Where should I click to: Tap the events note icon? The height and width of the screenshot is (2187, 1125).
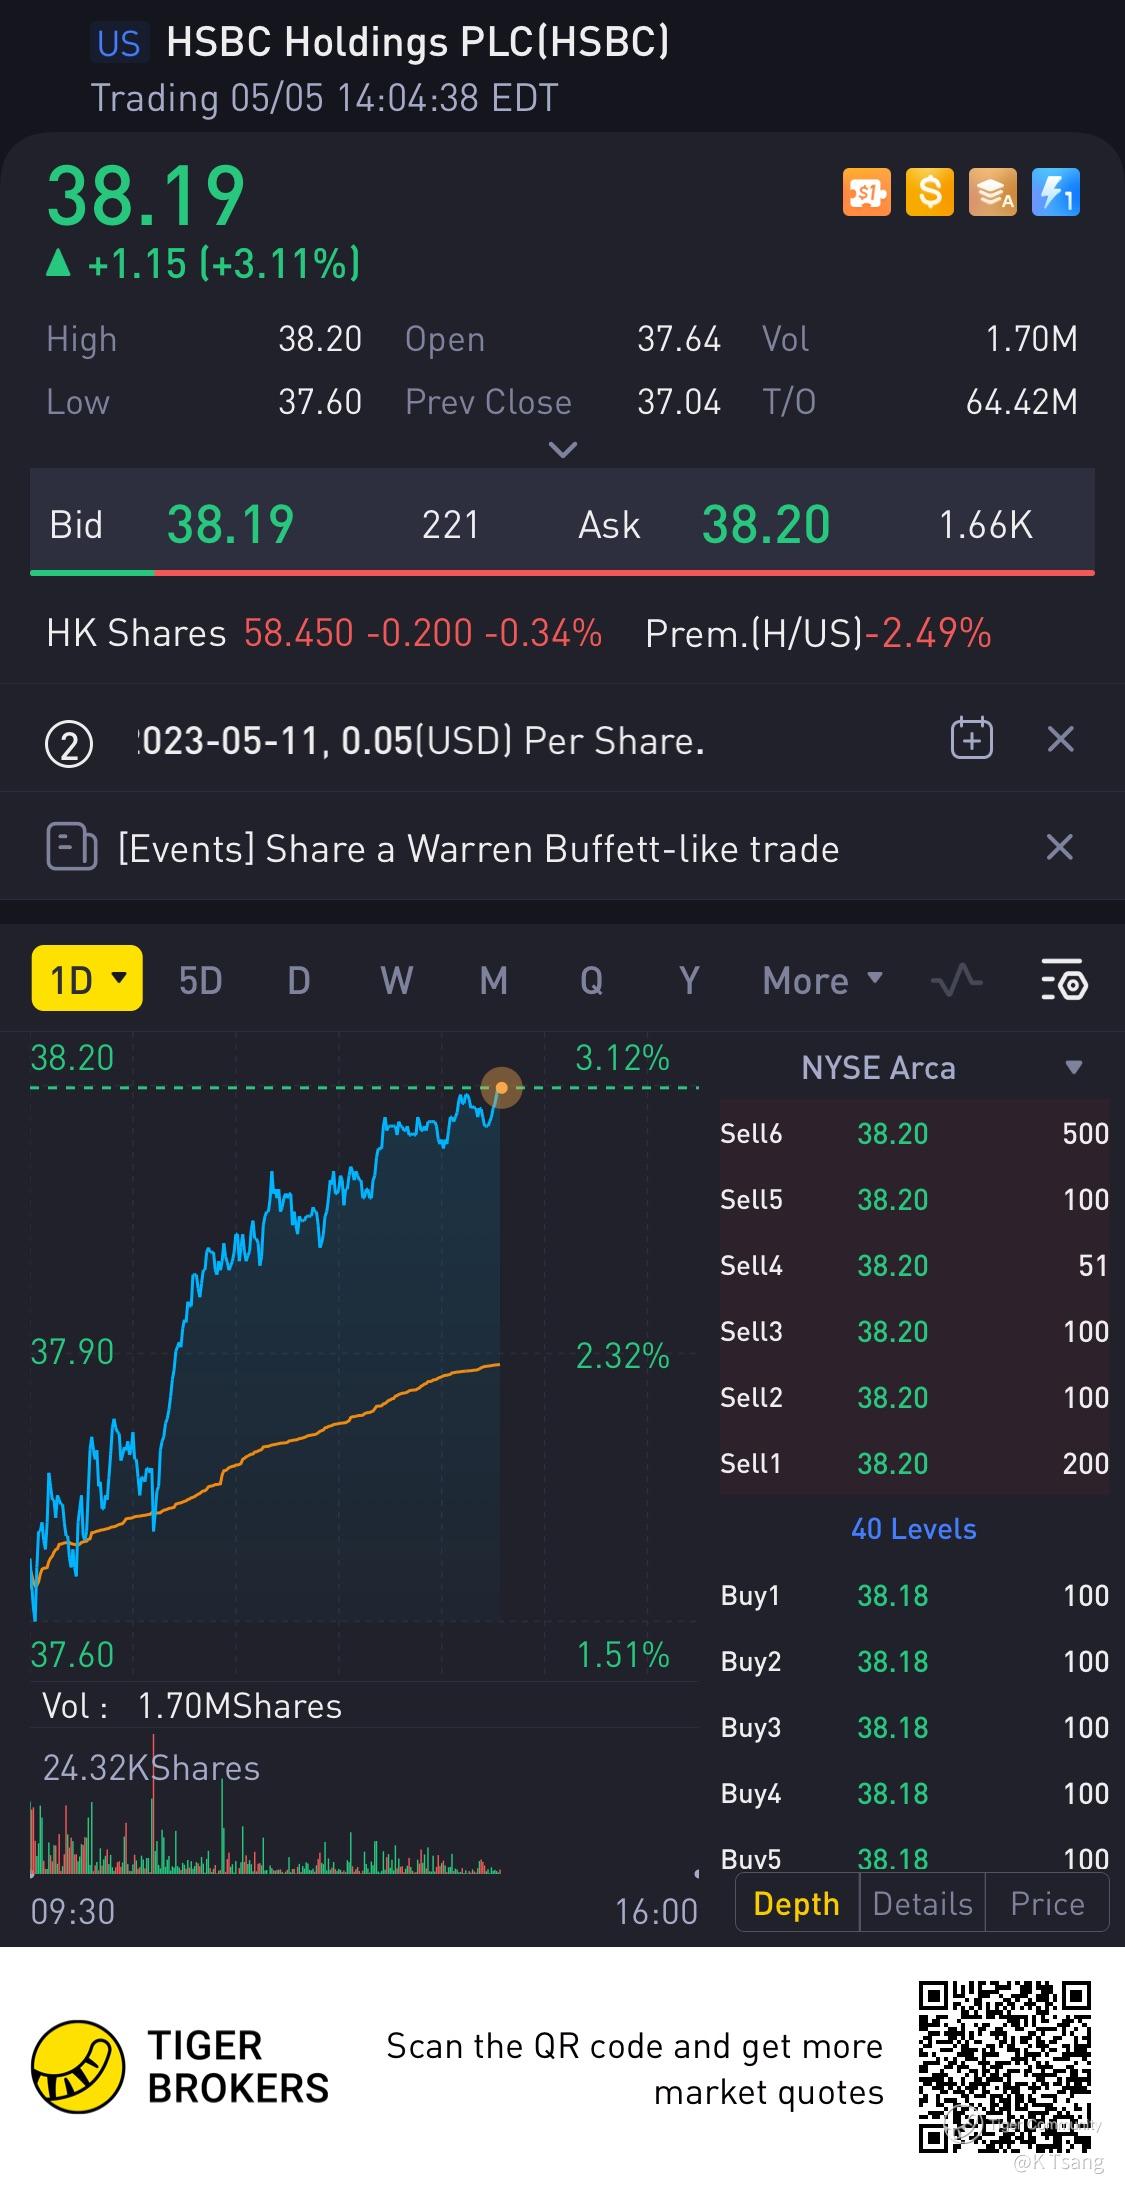(x=72, y=847)
